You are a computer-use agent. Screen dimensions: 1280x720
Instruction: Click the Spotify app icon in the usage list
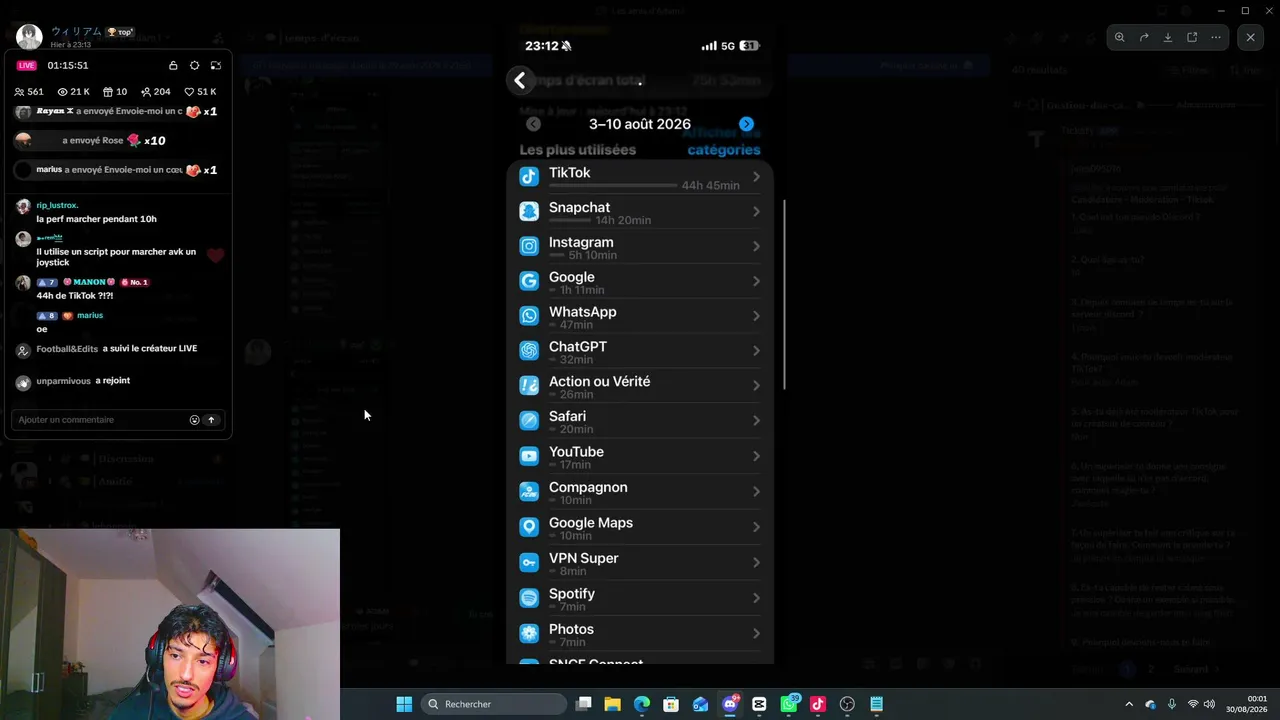529,598
